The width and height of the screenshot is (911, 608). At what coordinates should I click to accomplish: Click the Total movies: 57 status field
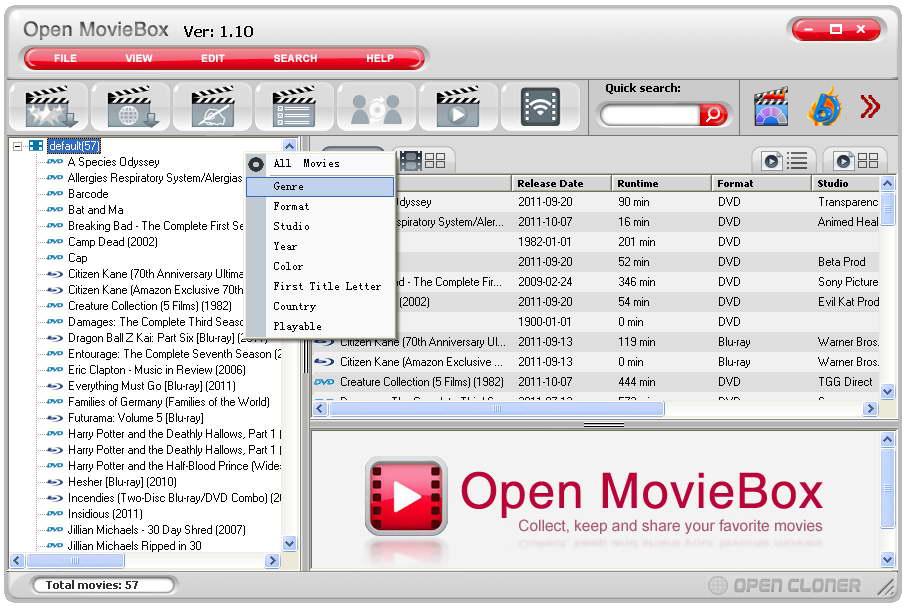[x=102, y=585]
